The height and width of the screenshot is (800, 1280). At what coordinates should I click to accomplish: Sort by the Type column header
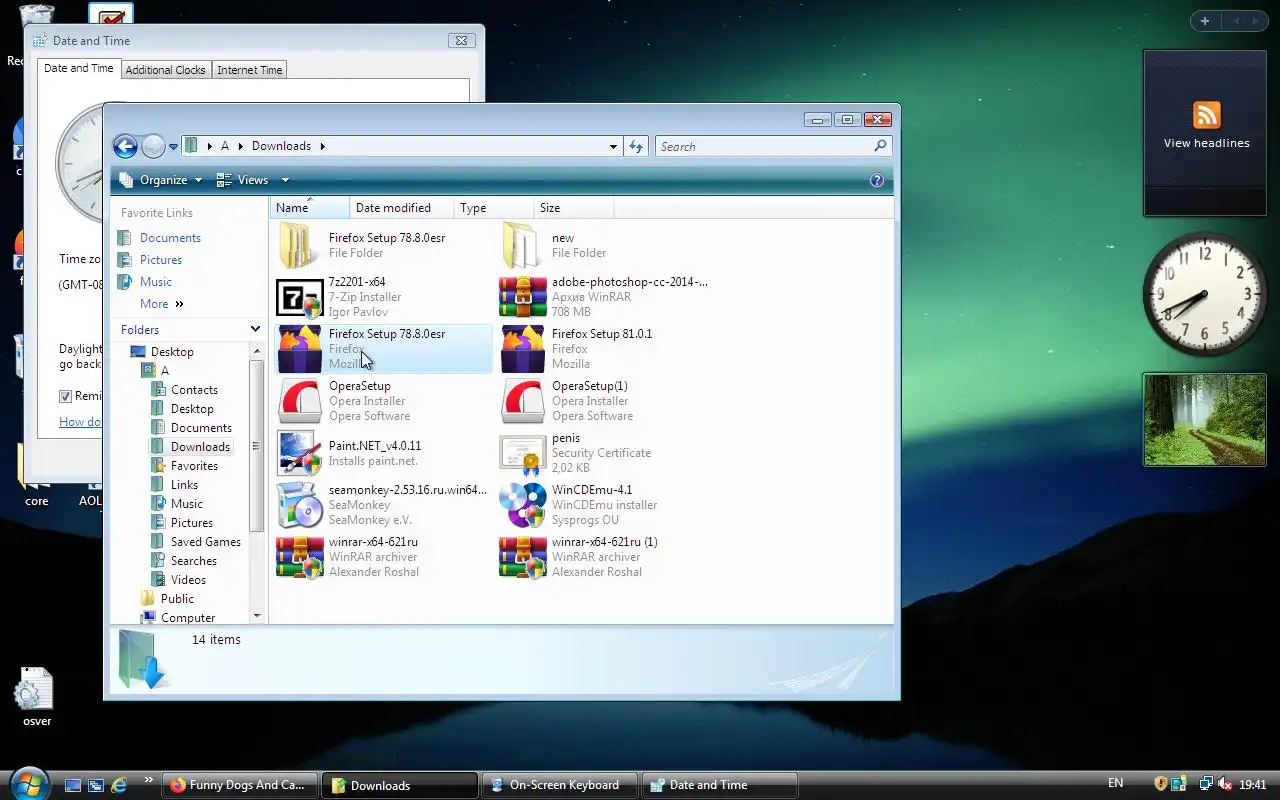tap(494, 208)
